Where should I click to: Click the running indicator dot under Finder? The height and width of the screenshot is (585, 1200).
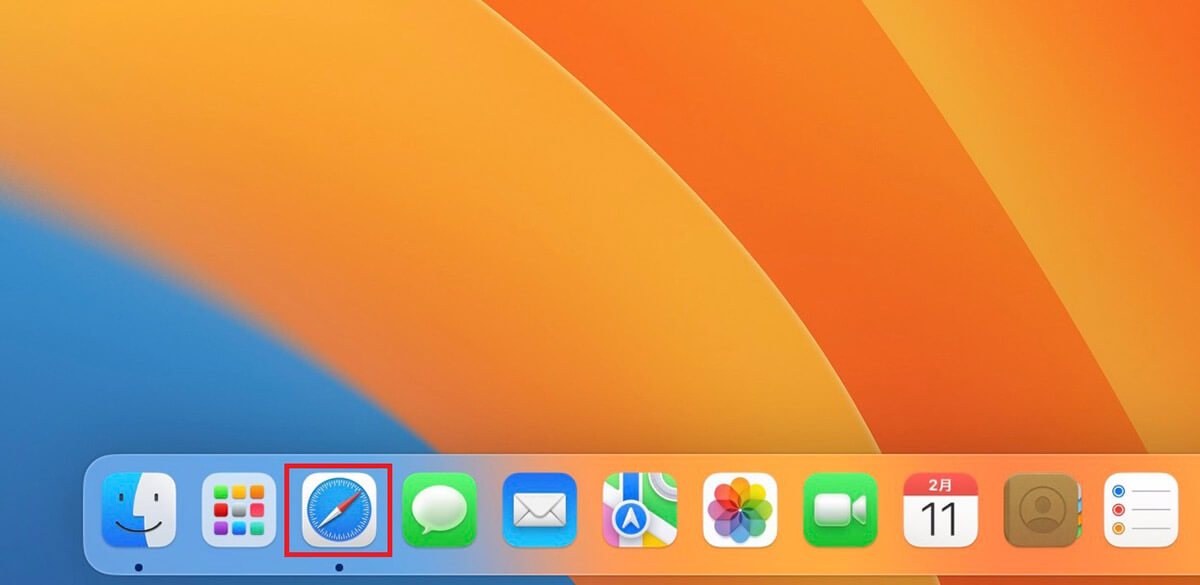pos(139,567)
